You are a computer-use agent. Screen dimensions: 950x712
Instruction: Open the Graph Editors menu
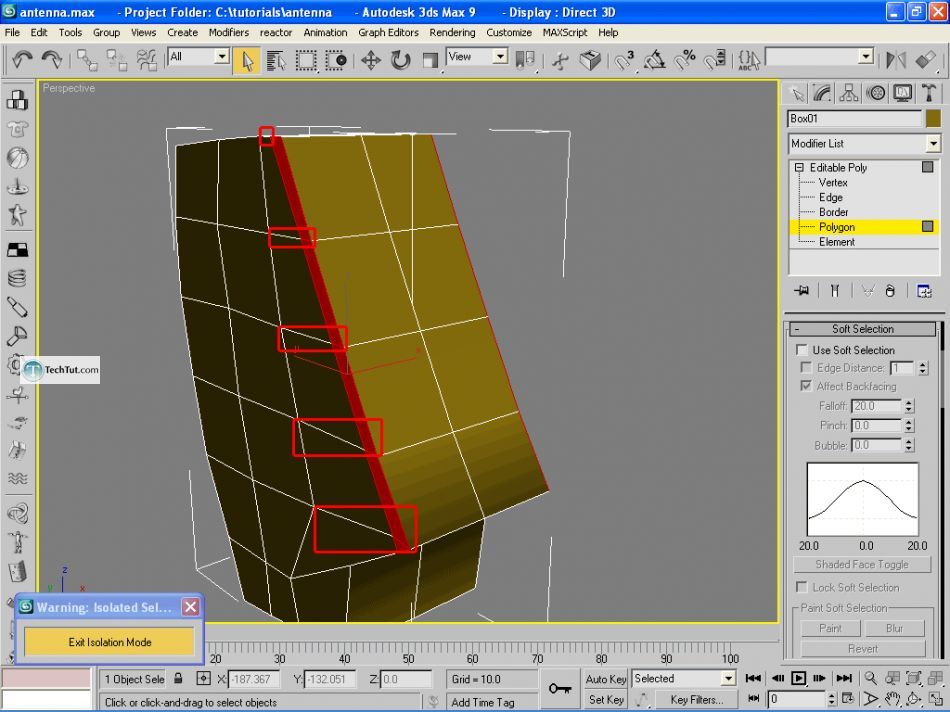pos(388,32)
